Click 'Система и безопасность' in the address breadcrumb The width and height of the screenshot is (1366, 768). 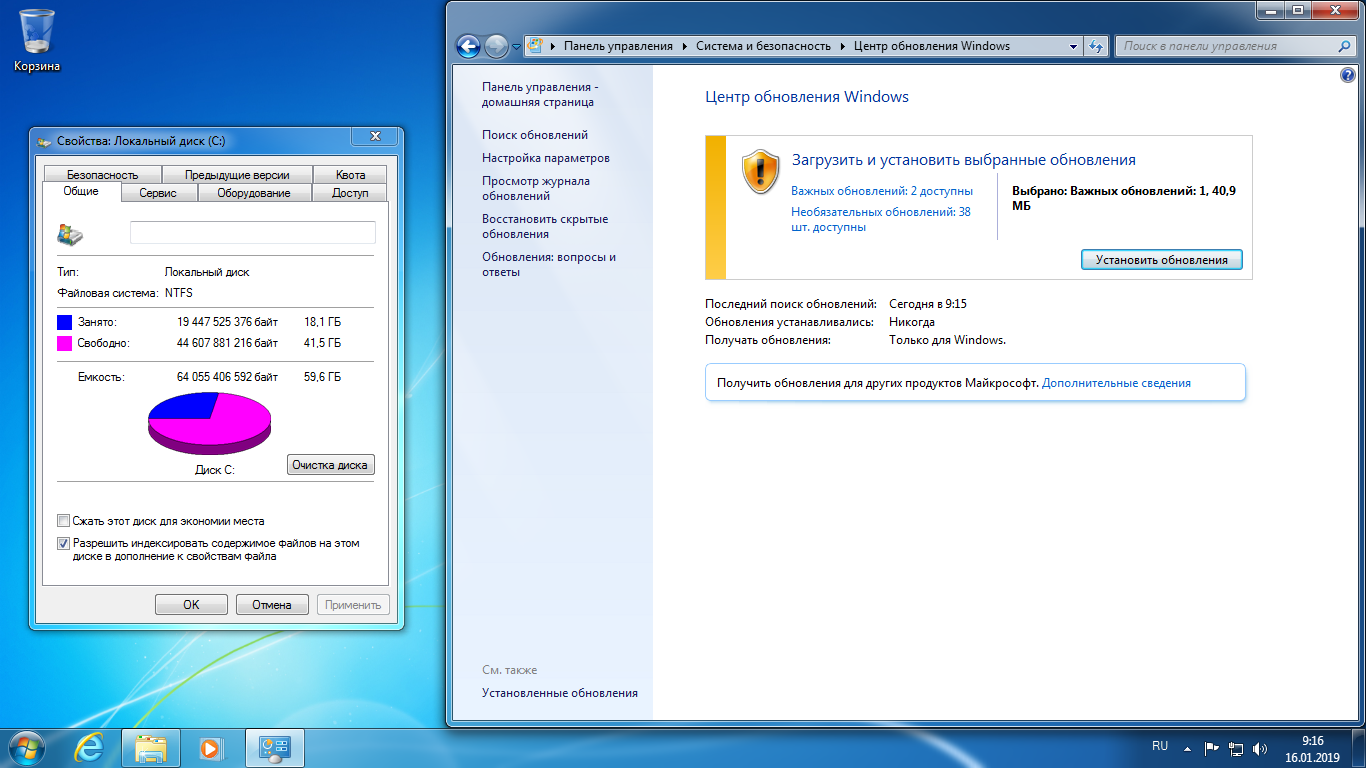(x=764, y=46)
